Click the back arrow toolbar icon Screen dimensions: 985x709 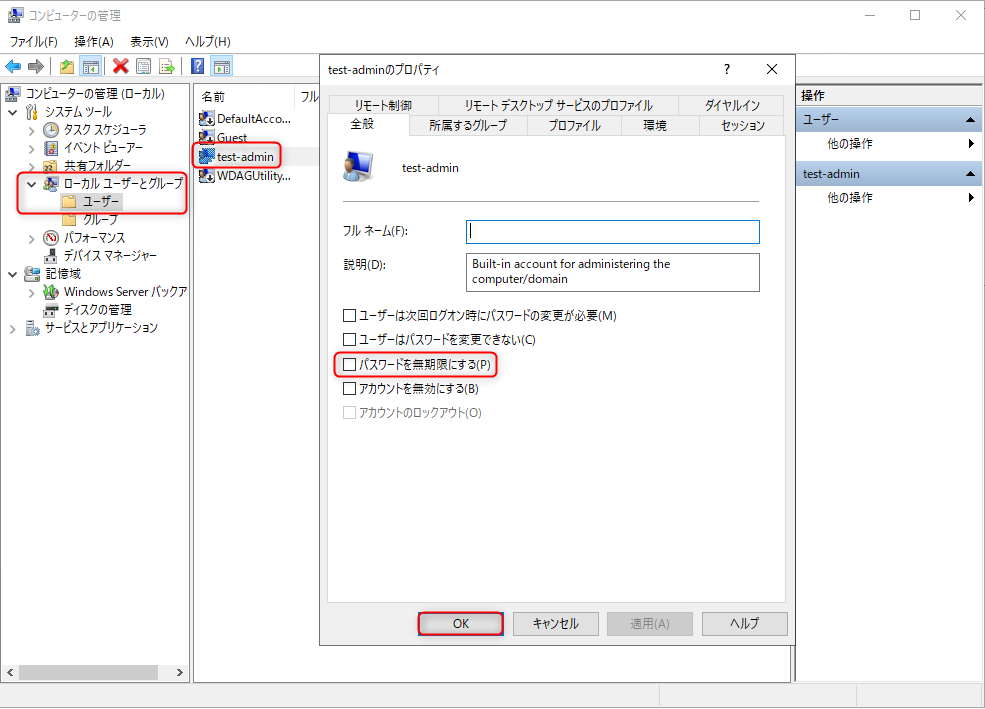point(13,66)
